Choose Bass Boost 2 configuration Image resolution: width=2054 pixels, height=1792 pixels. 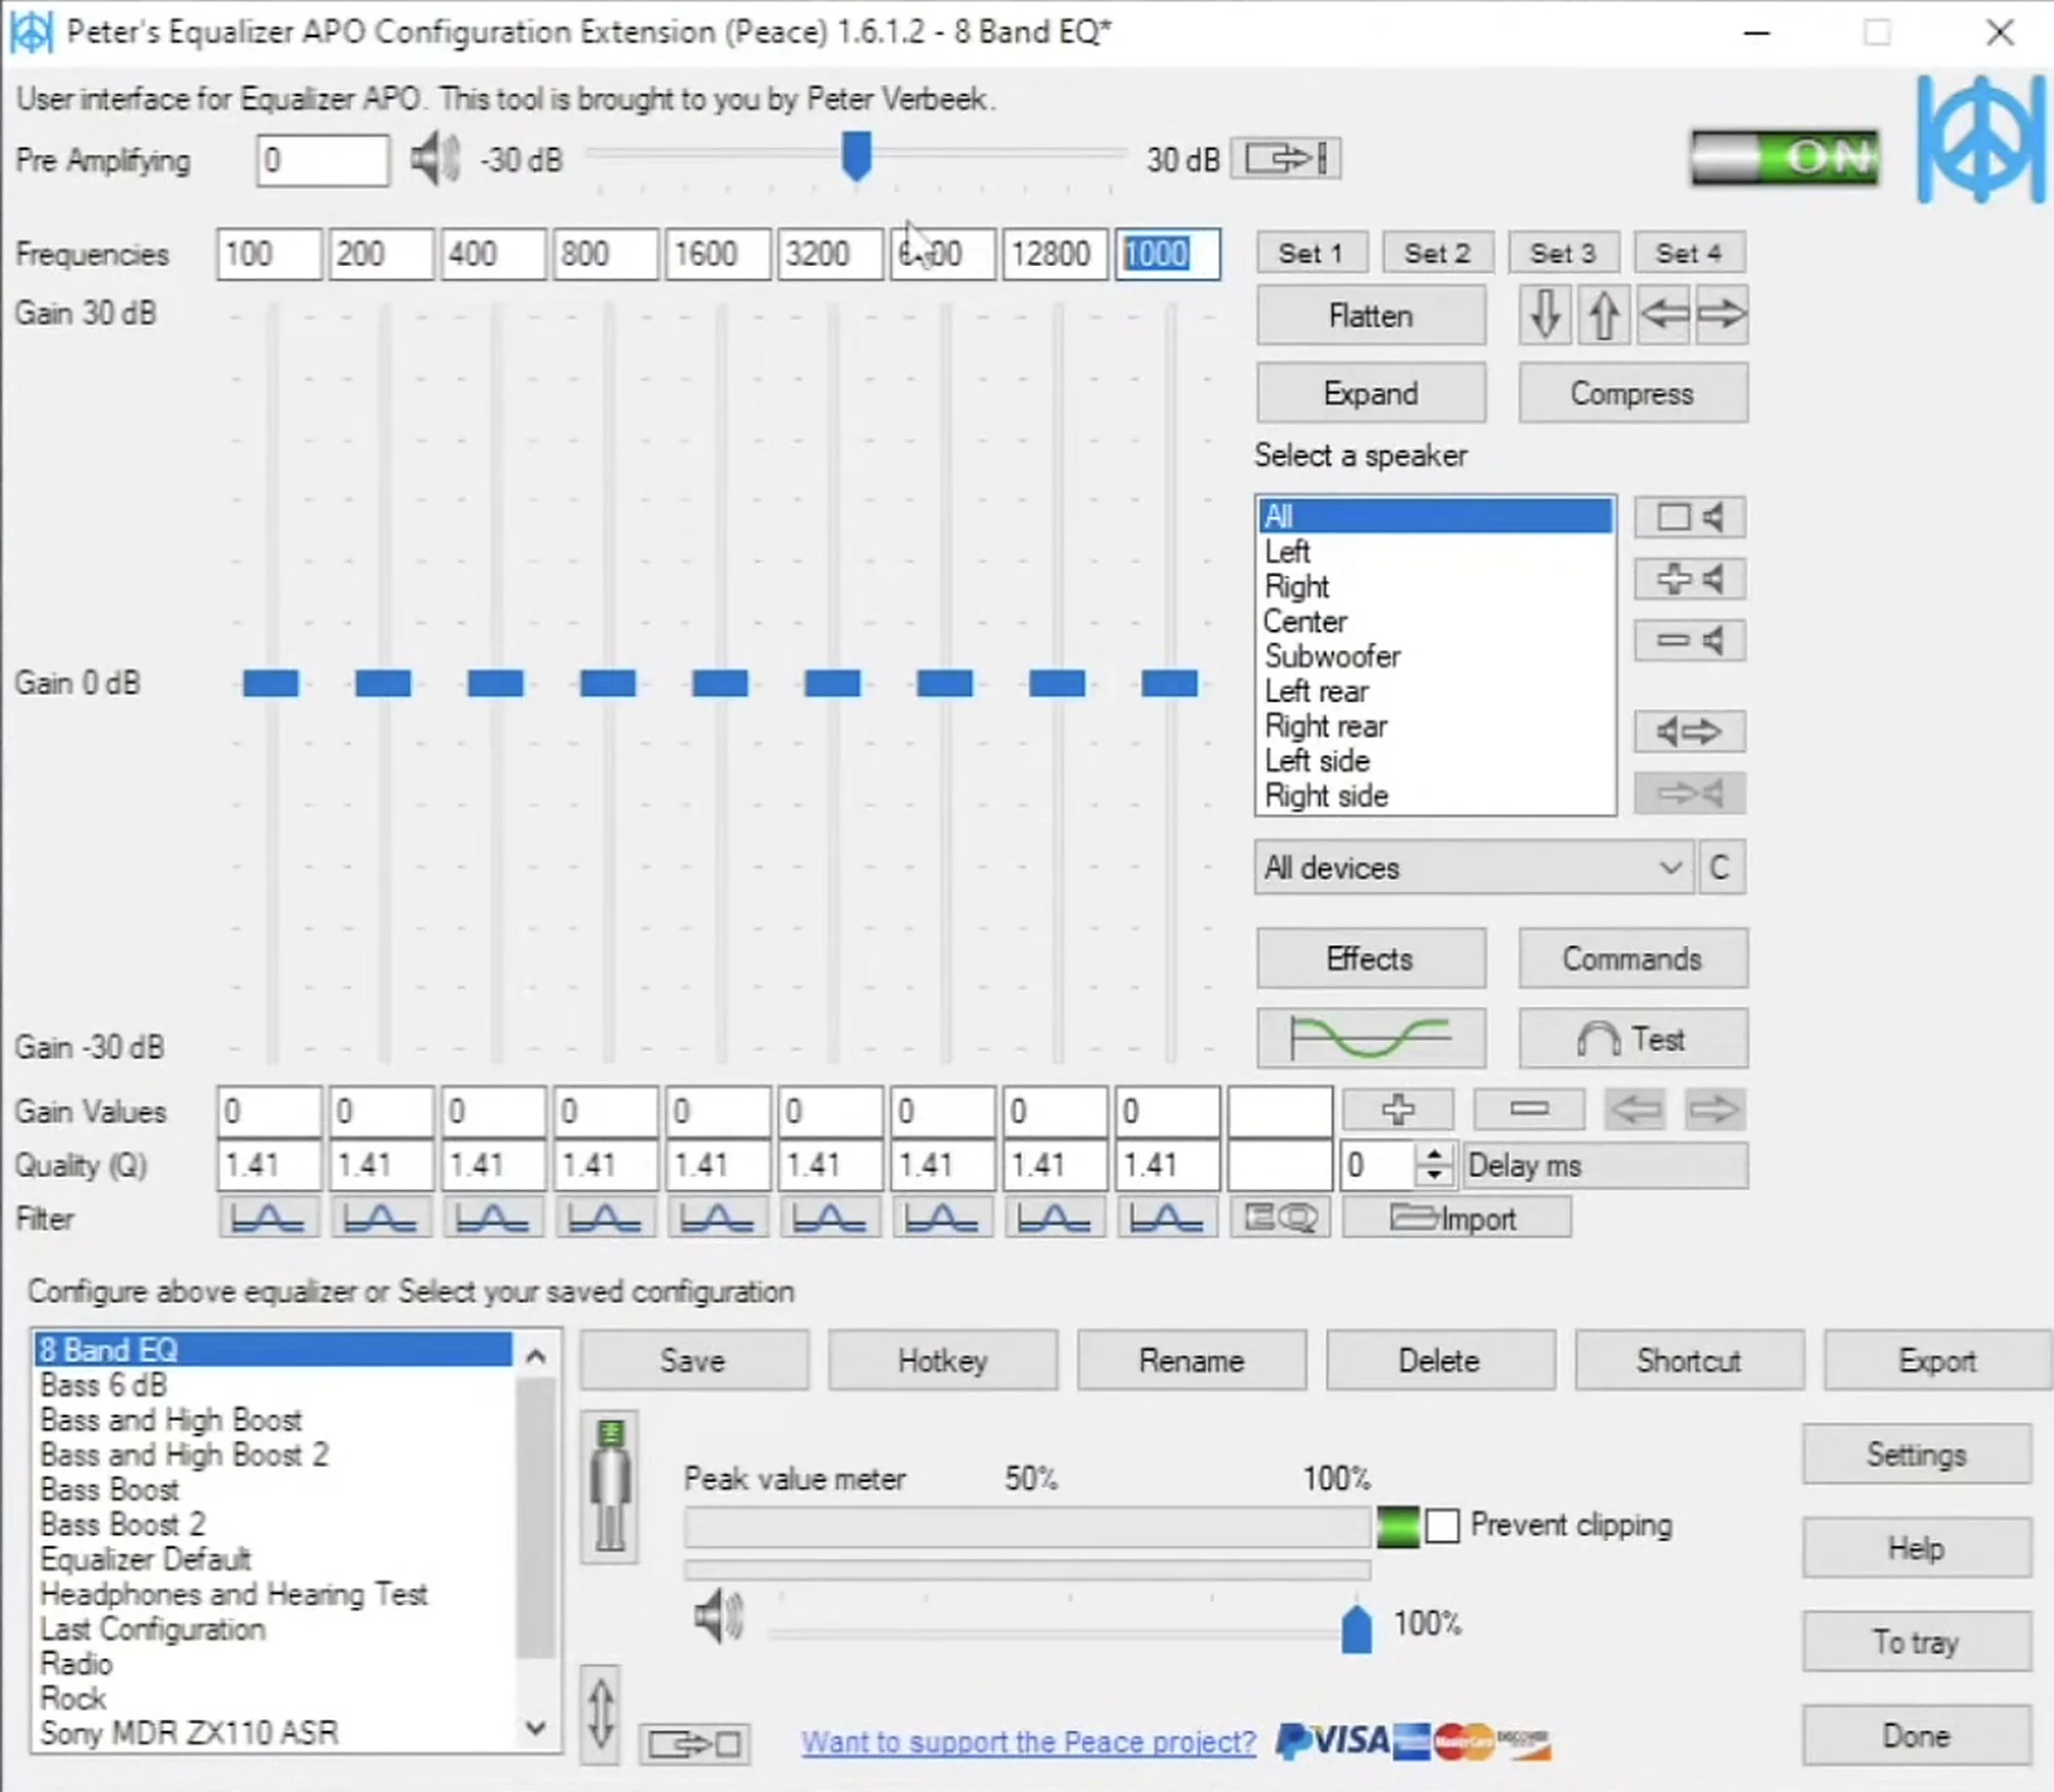[x=274, y=1524]
